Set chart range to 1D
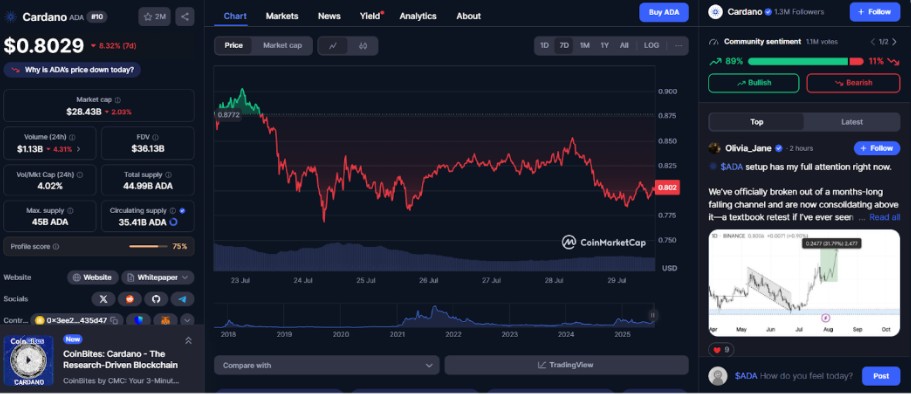This screenshot has height=394, width=911. 544,45
